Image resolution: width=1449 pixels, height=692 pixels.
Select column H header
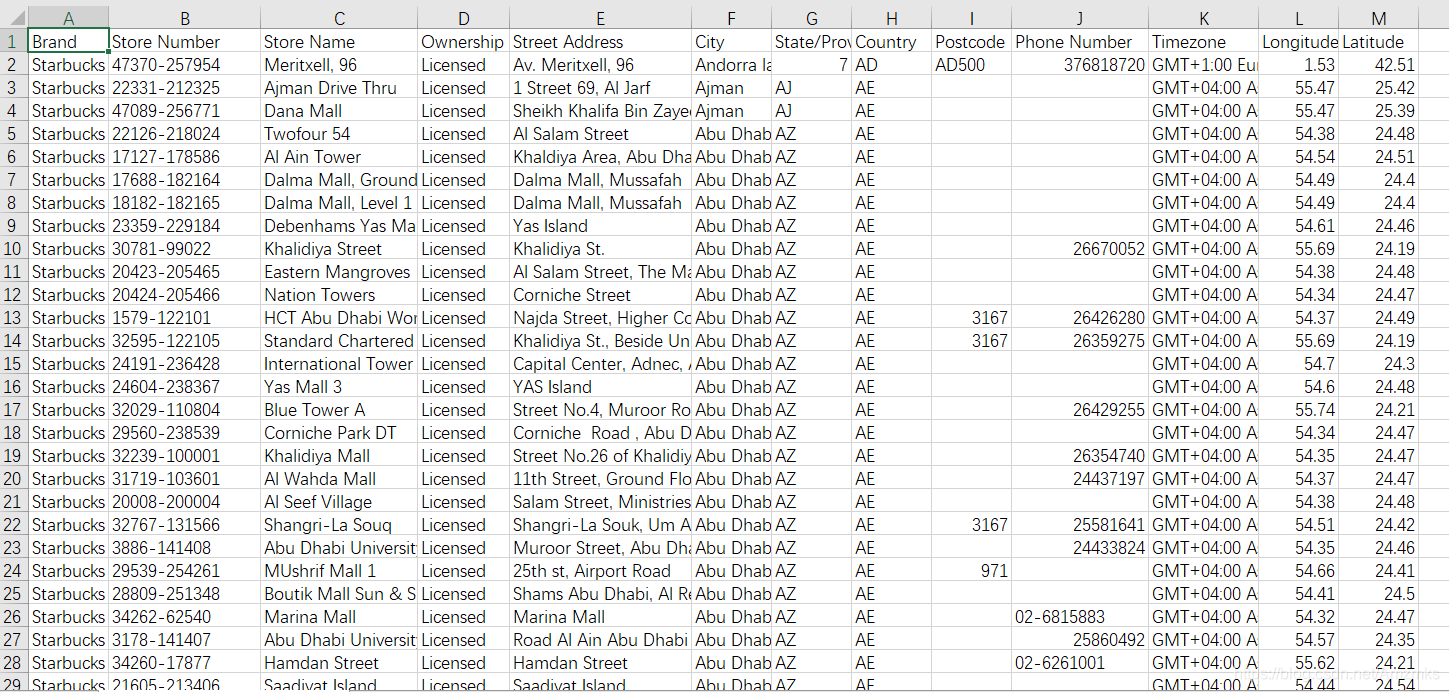tap(891, 18)
